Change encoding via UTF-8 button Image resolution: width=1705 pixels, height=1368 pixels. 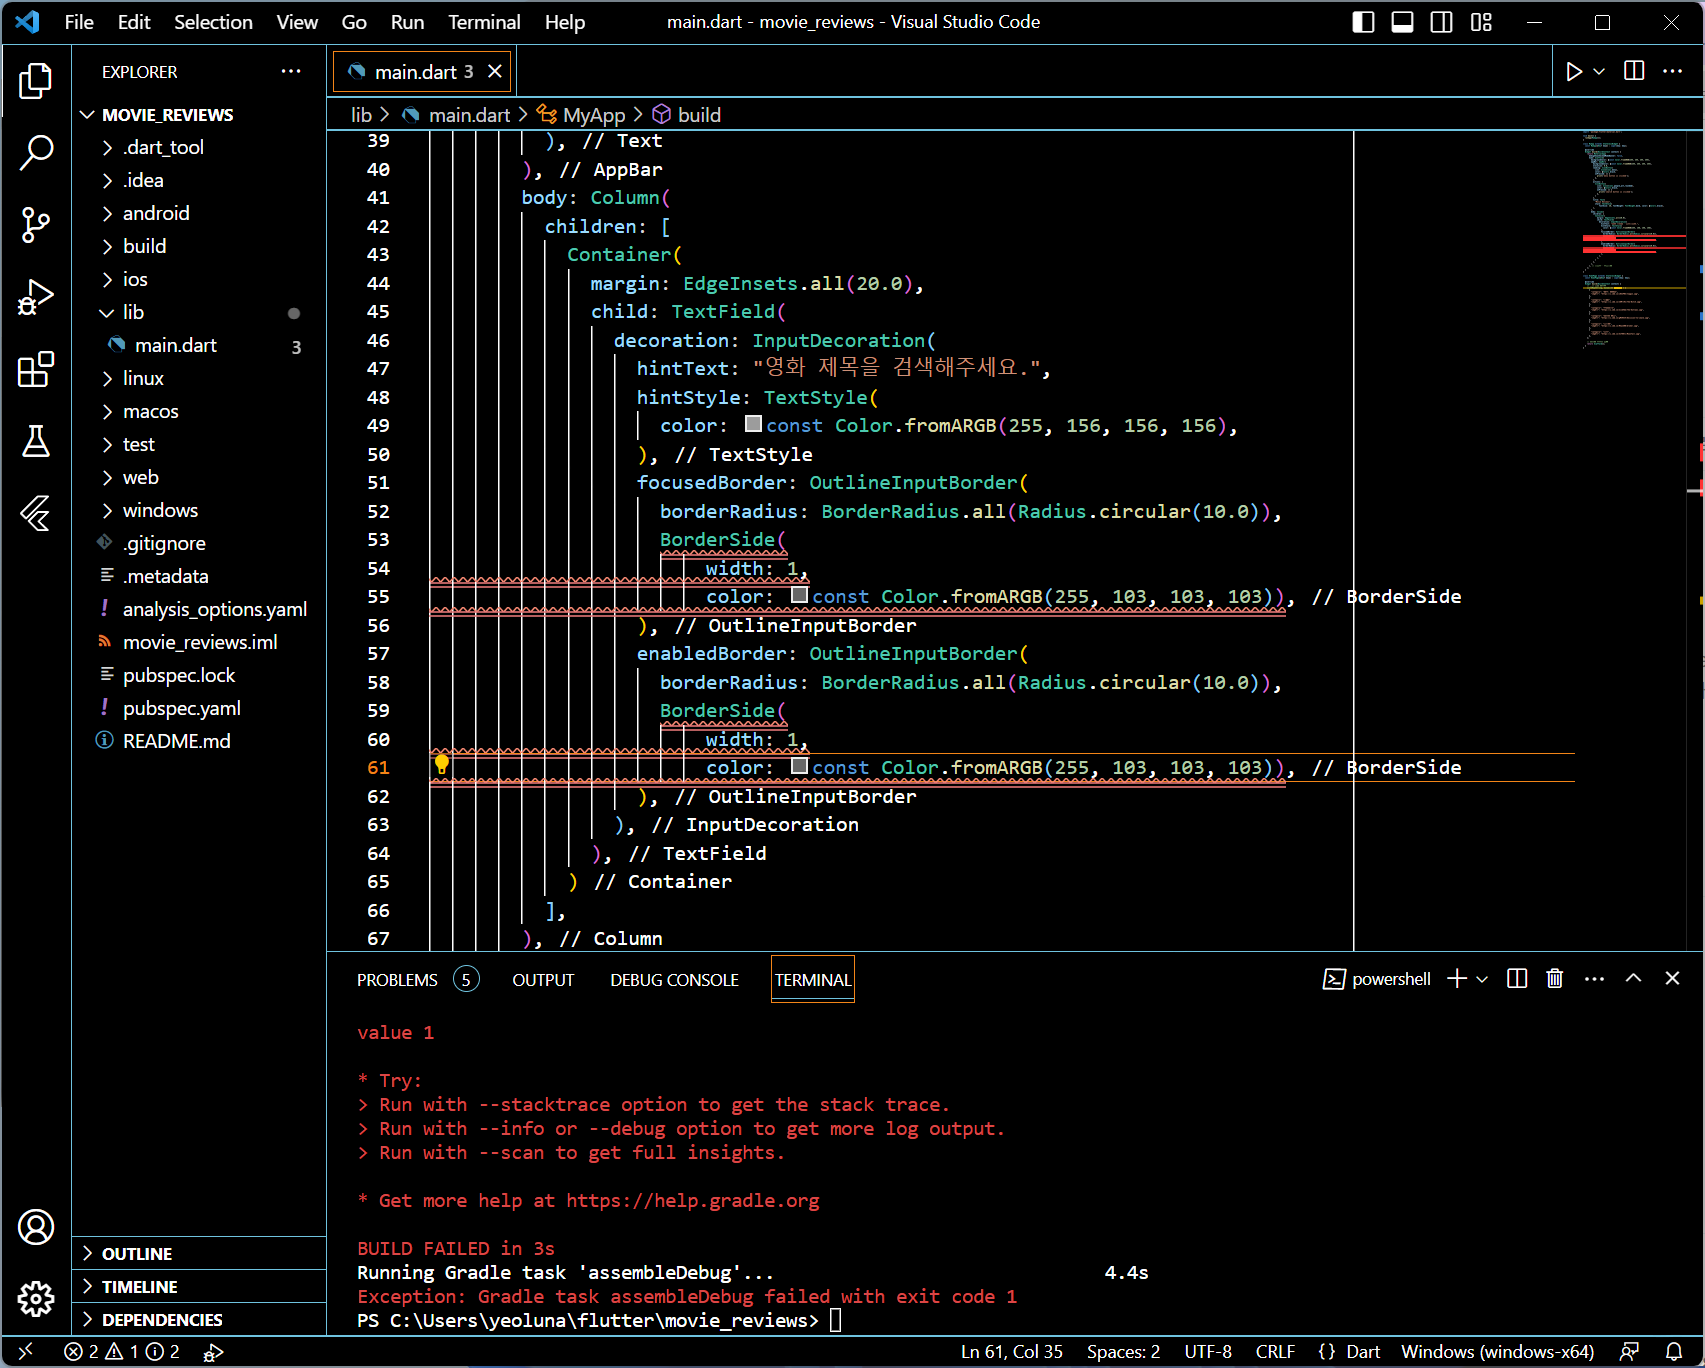click(1208, 1352)
